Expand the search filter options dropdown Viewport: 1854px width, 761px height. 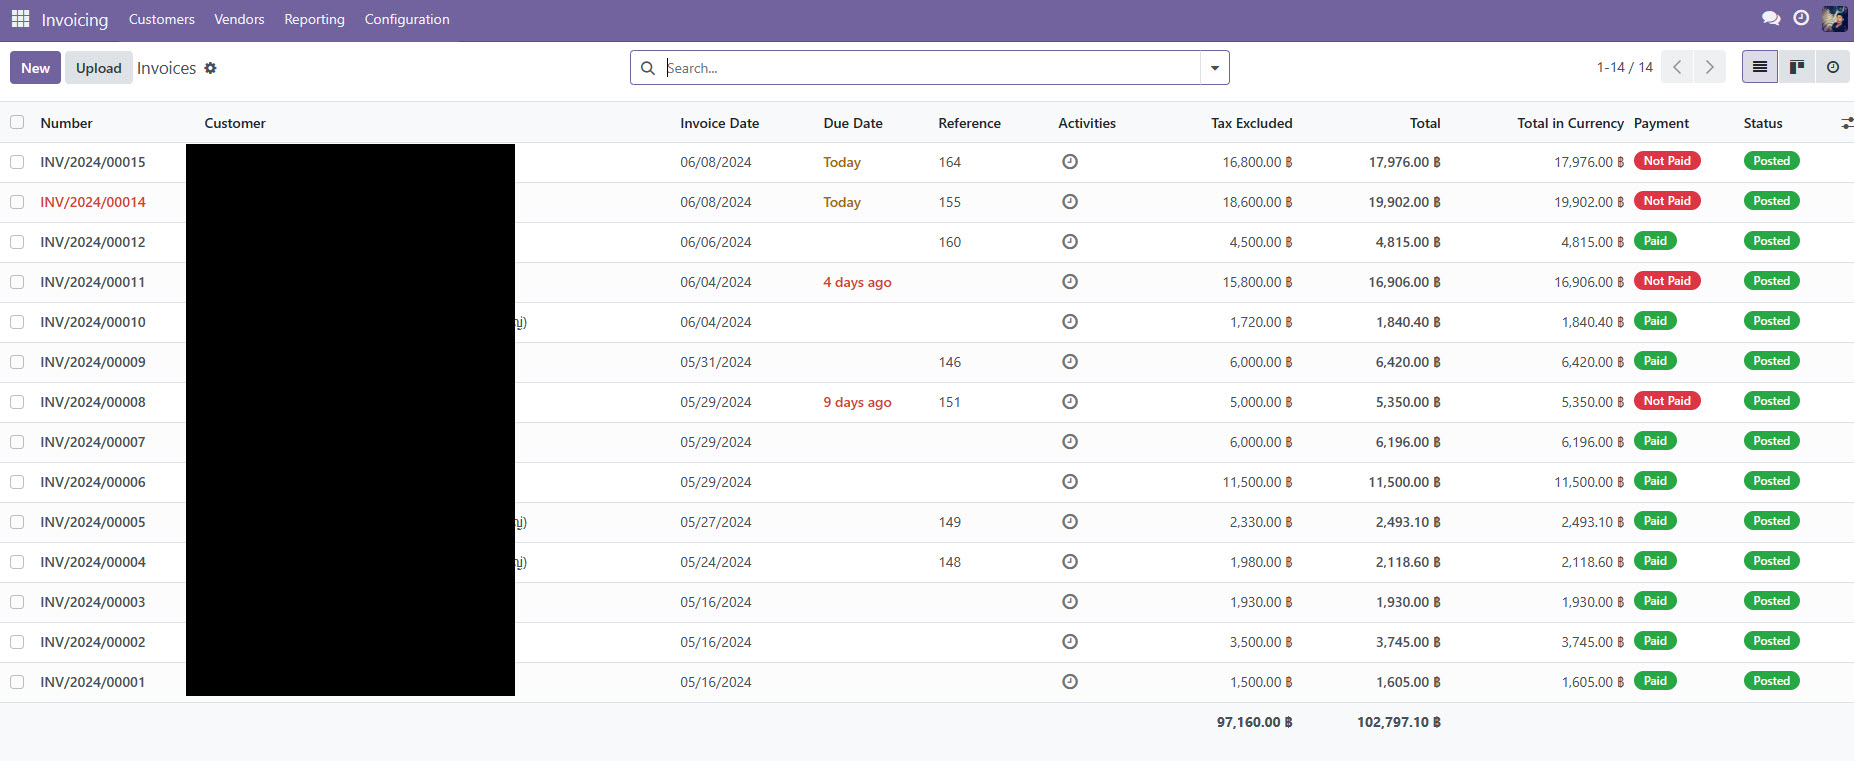[1214, 68]
